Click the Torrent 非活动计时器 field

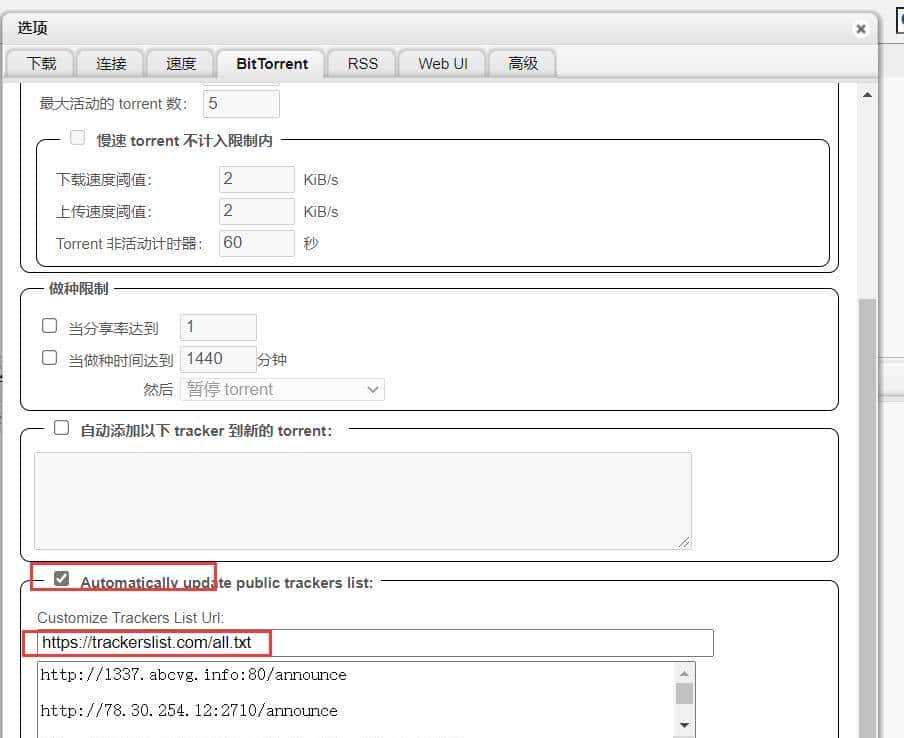coord(256,243)
